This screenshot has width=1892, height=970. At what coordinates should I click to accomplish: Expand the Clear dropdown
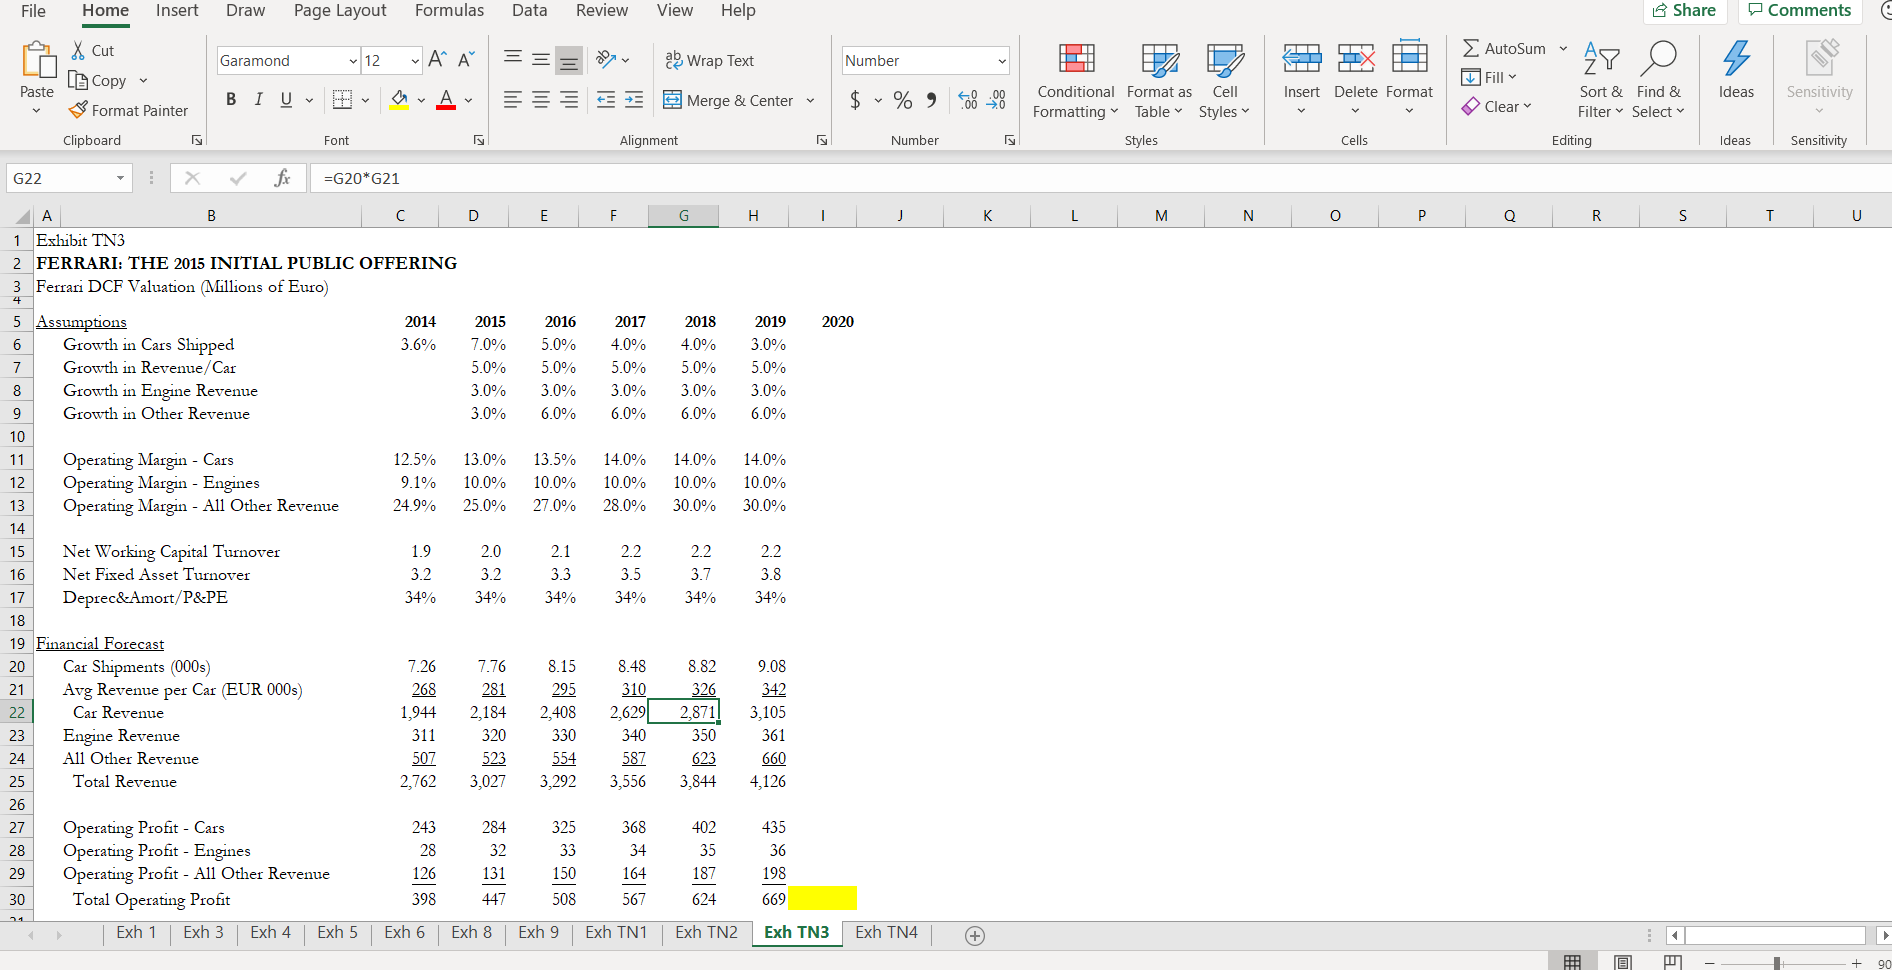click(1527, 106)
